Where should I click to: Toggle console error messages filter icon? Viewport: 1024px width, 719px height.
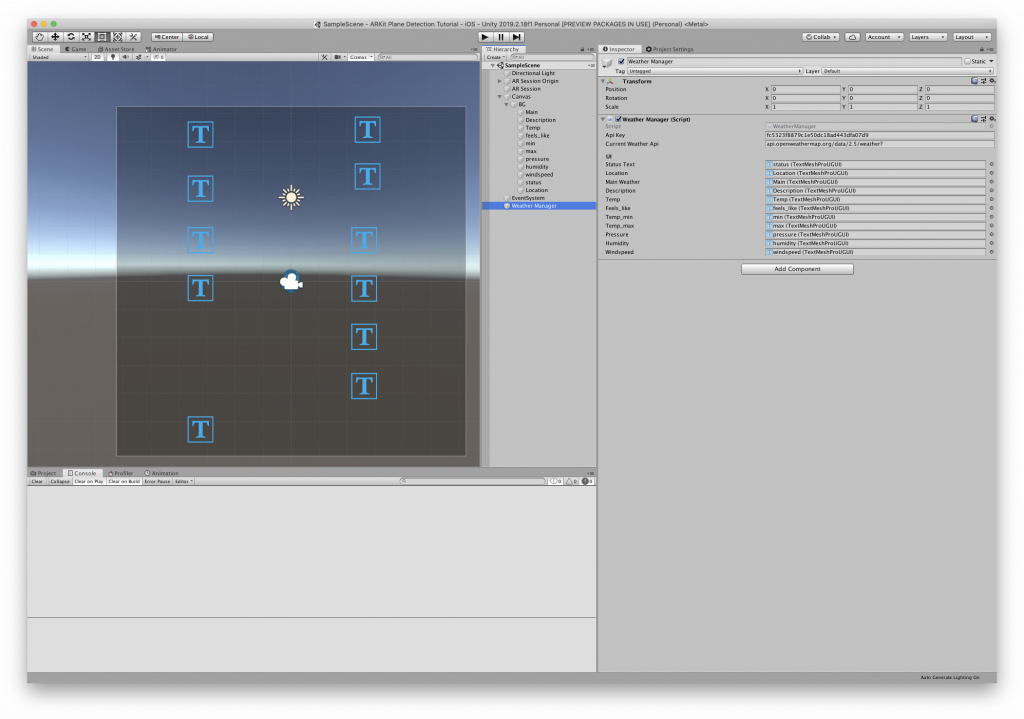[x=587, y=481]
